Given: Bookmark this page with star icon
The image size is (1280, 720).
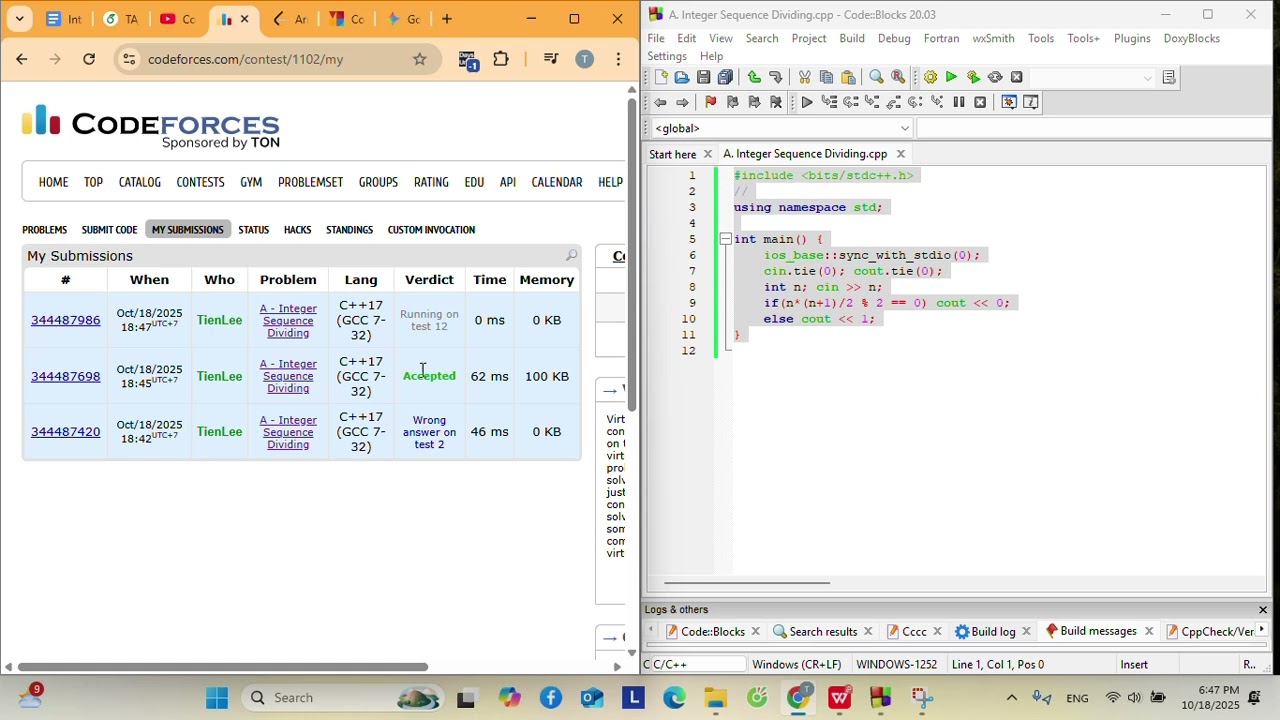Looking at the screenshot, I should pos(419,59).
